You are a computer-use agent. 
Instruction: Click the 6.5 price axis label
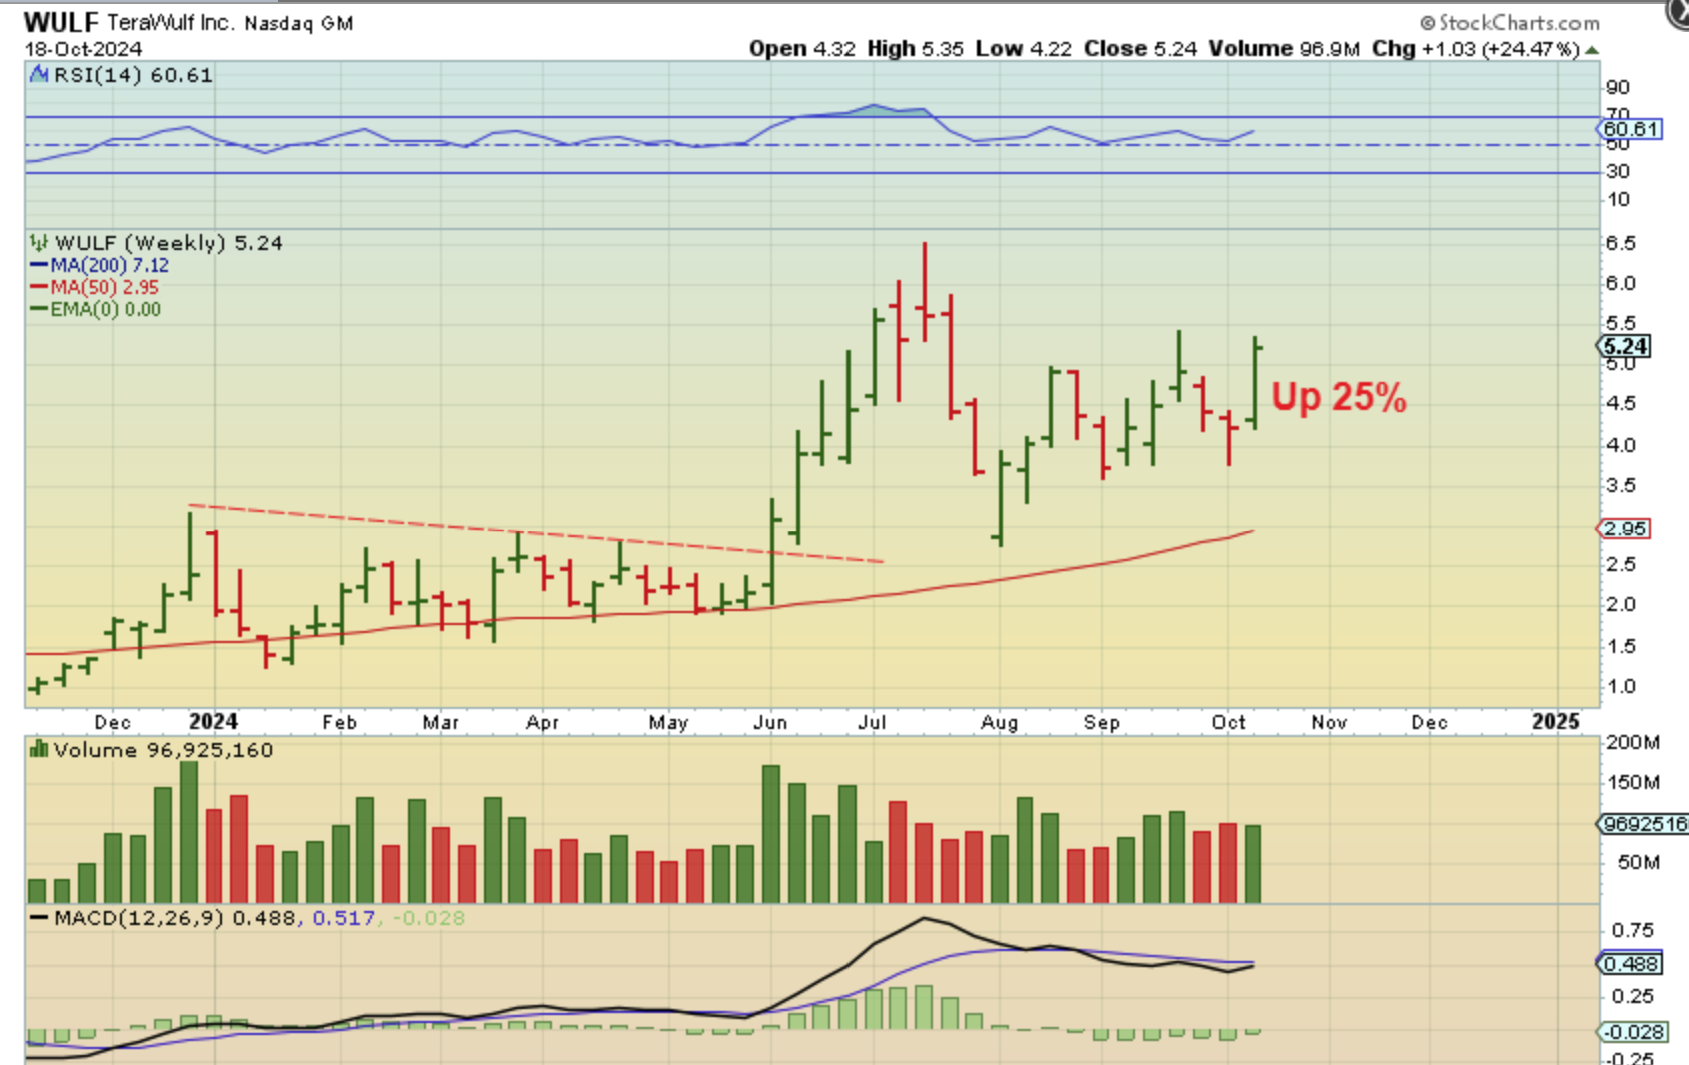1621,244
